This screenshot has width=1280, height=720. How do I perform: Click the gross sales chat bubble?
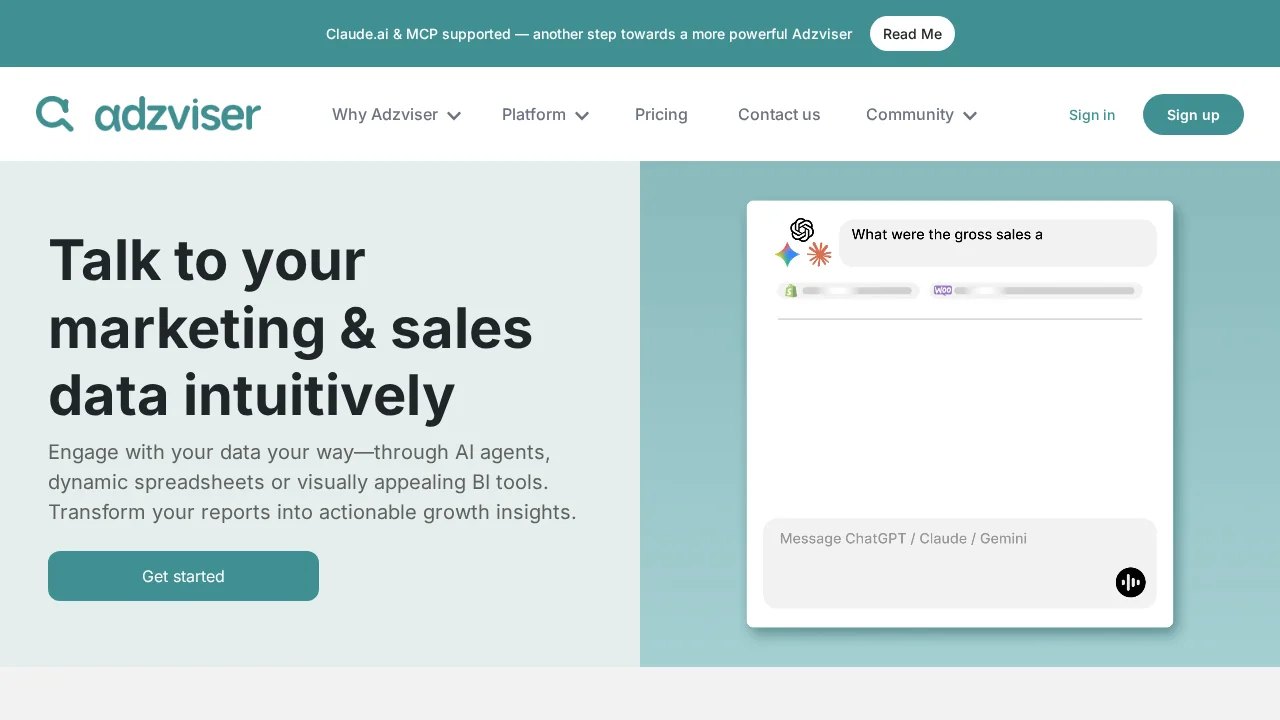(997, 242)
